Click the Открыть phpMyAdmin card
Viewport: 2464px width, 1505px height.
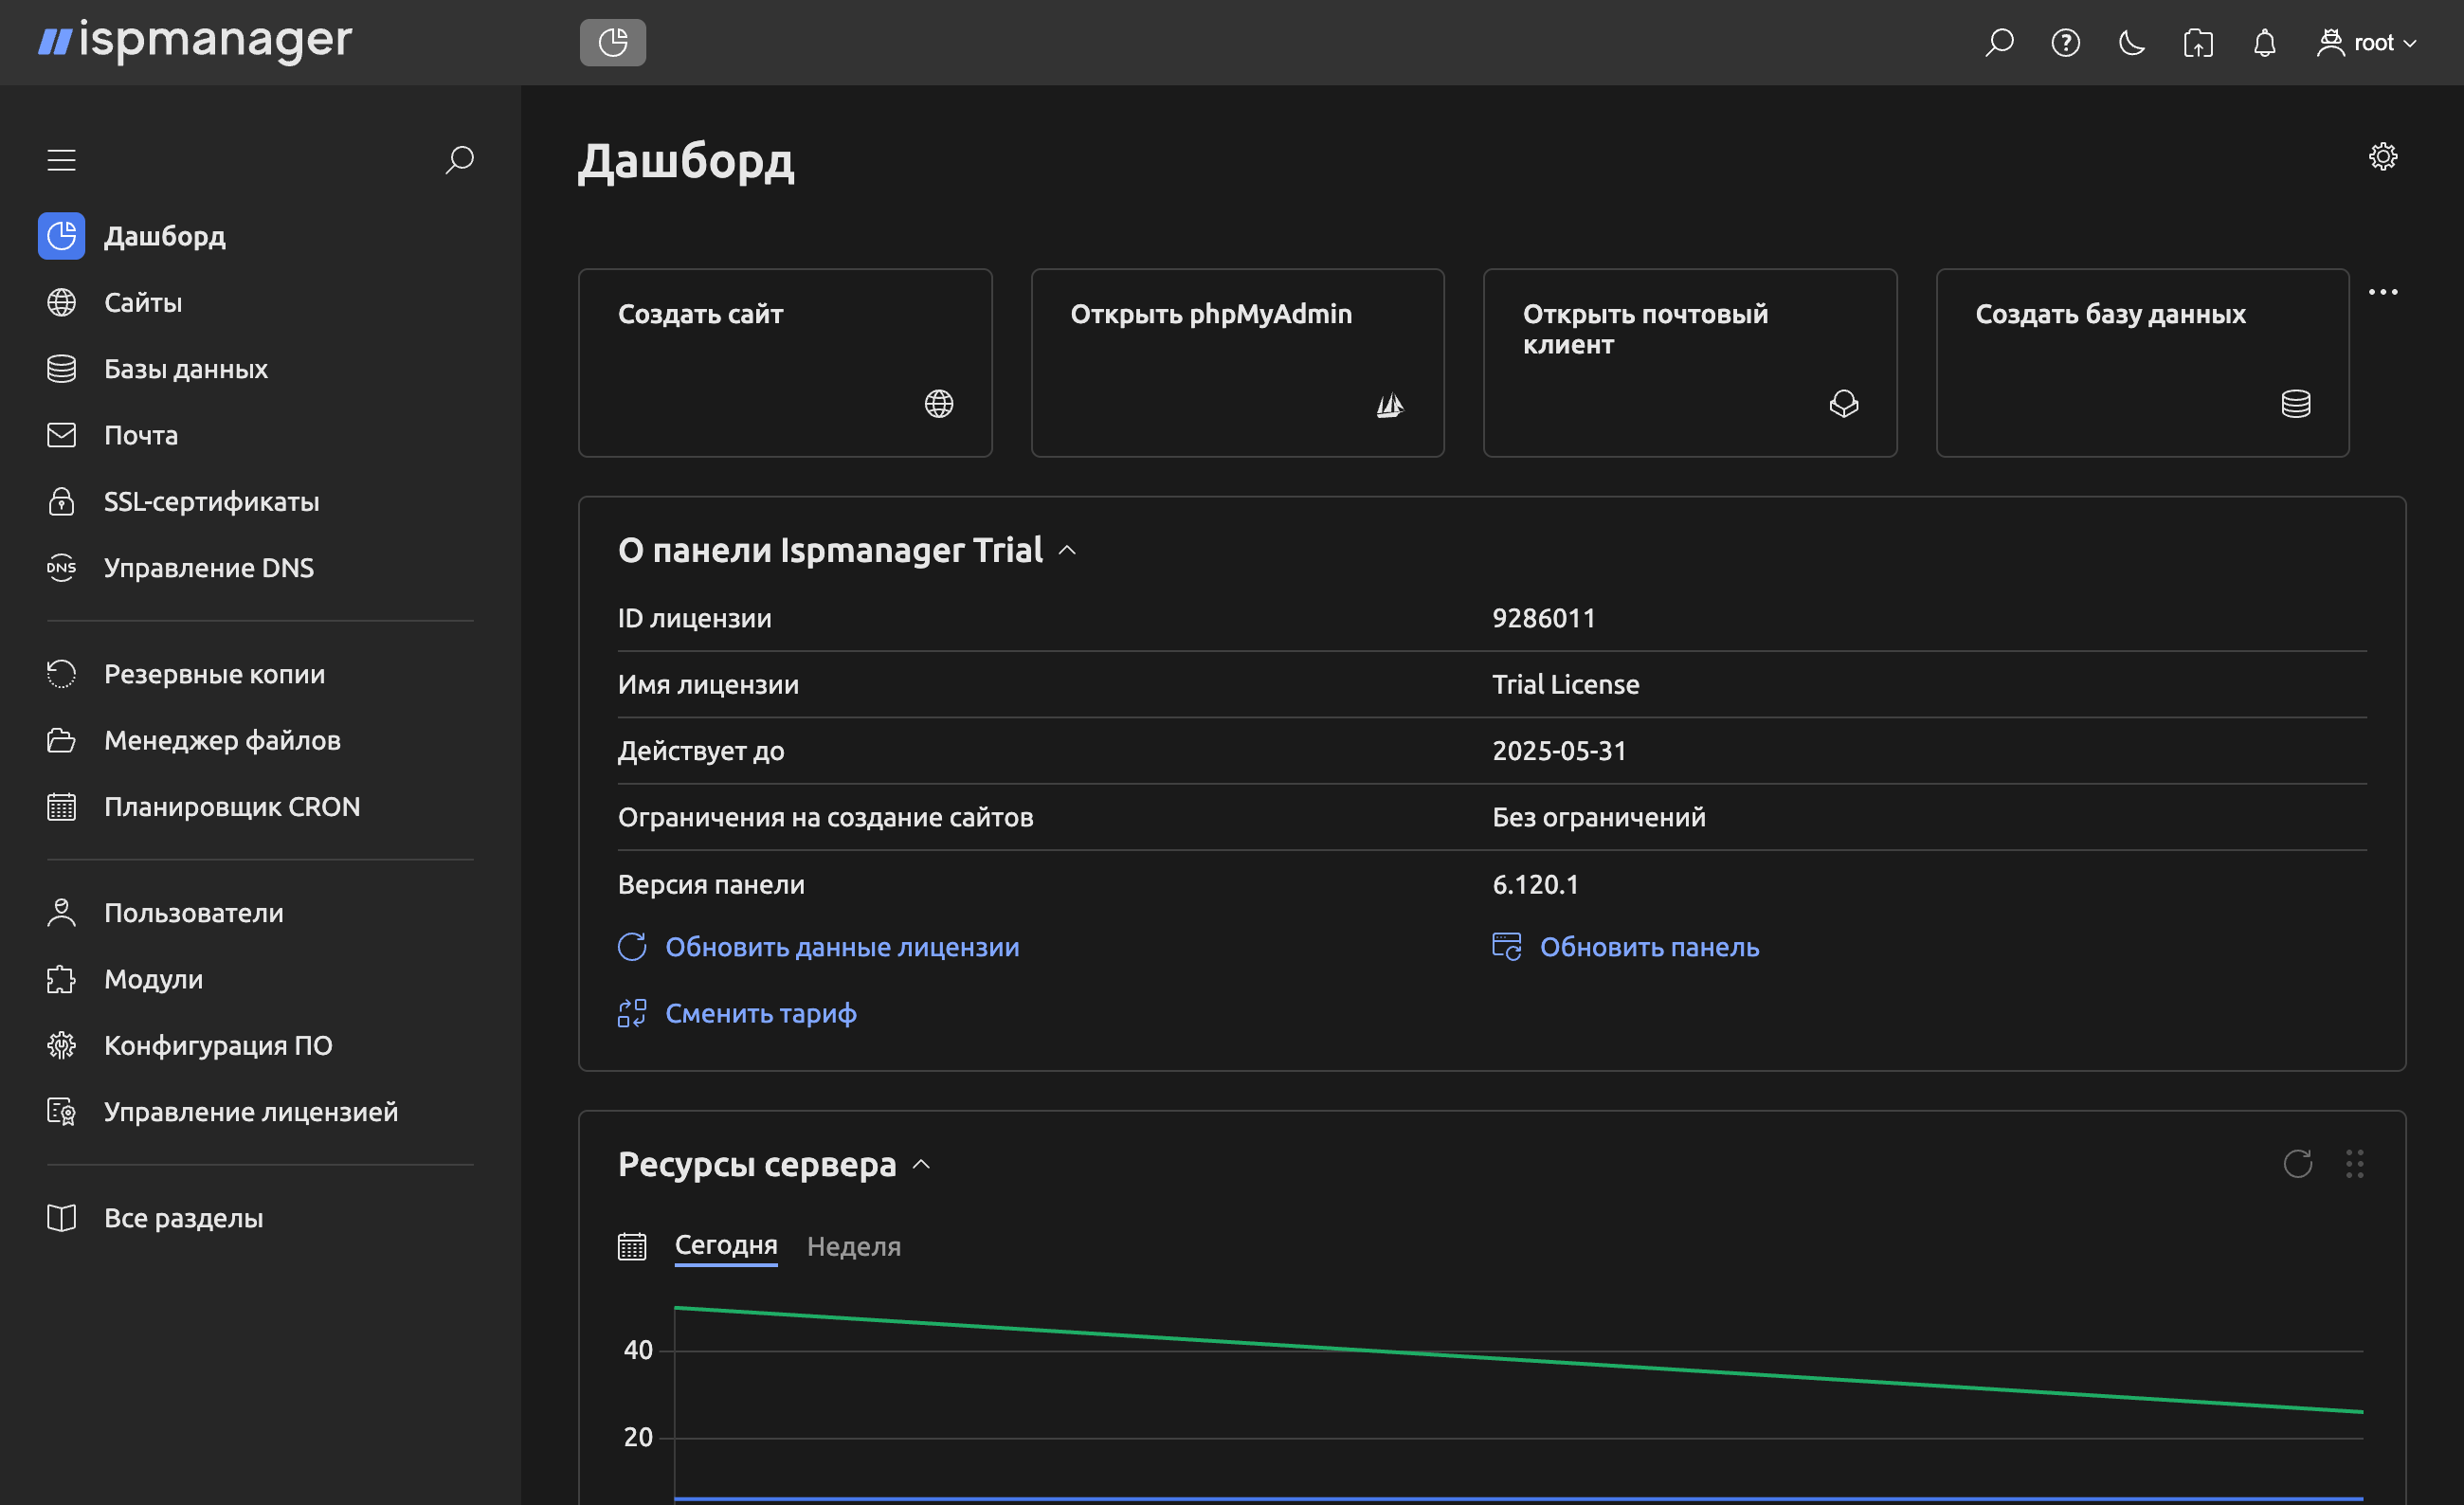[1237, 363]
